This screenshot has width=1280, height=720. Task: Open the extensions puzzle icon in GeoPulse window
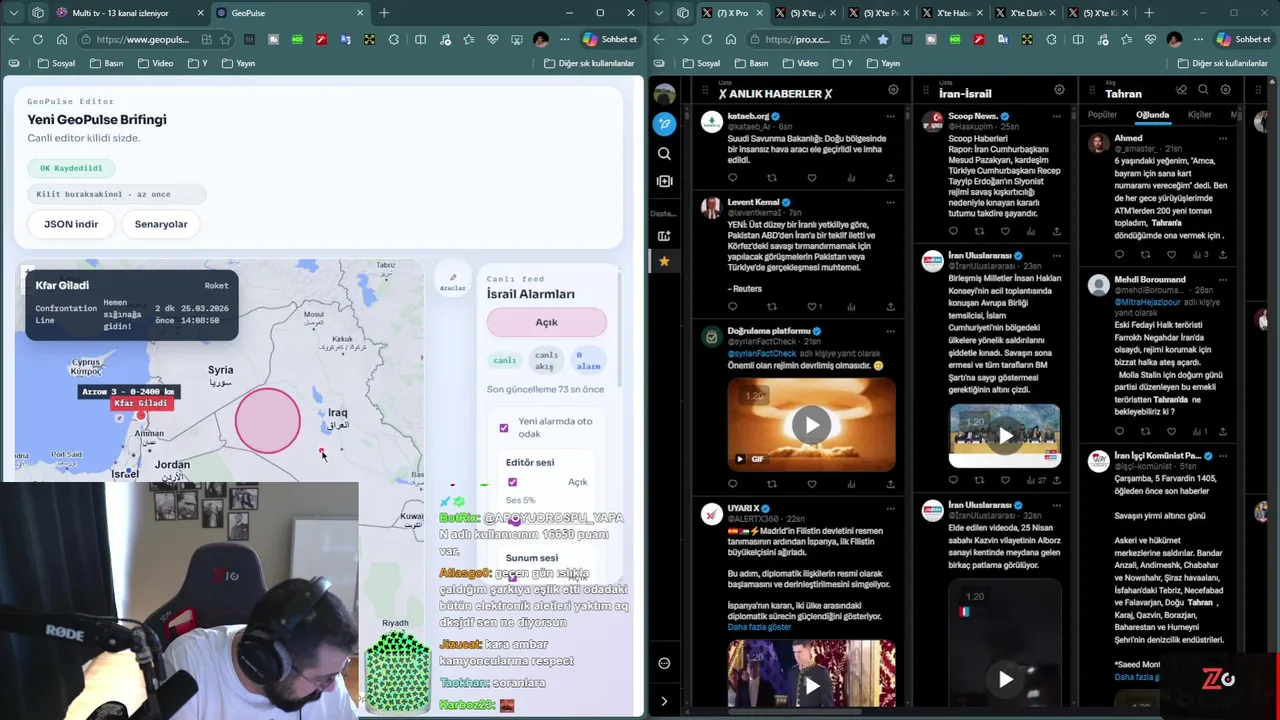[394, 39]
